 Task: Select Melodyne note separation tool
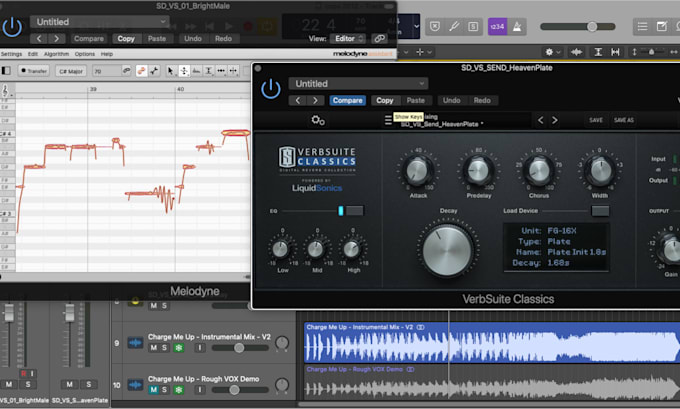click(233, 71)
